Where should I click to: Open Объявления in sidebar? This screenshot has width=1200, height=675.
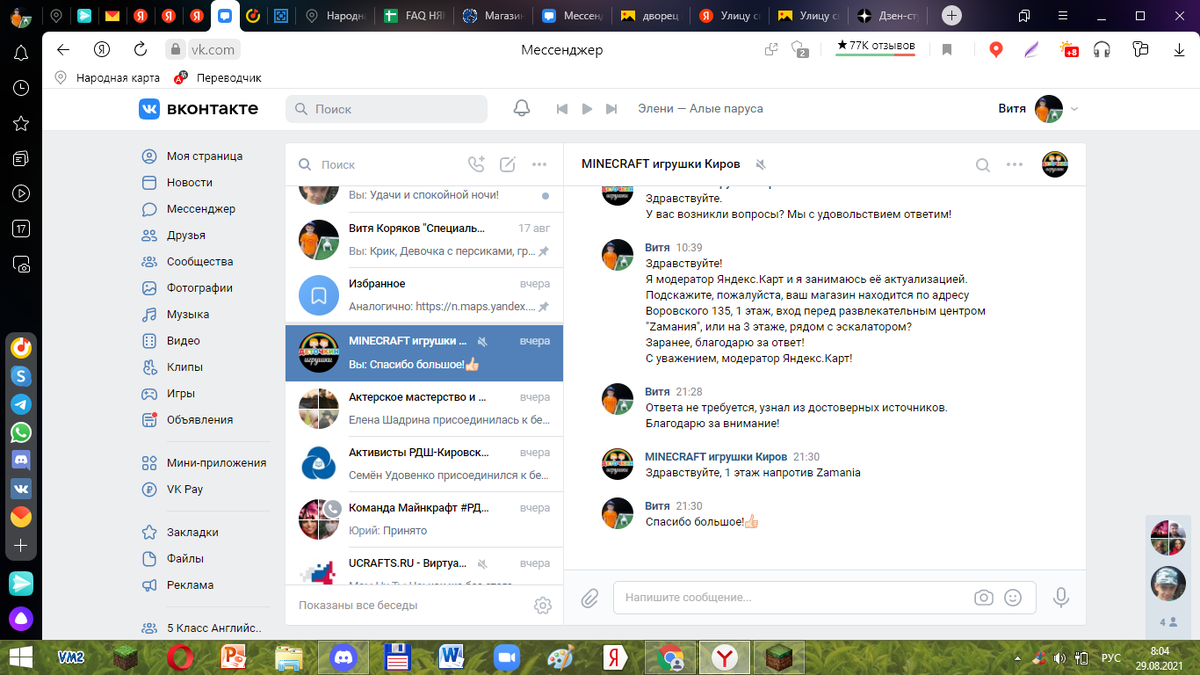(200, 419)
